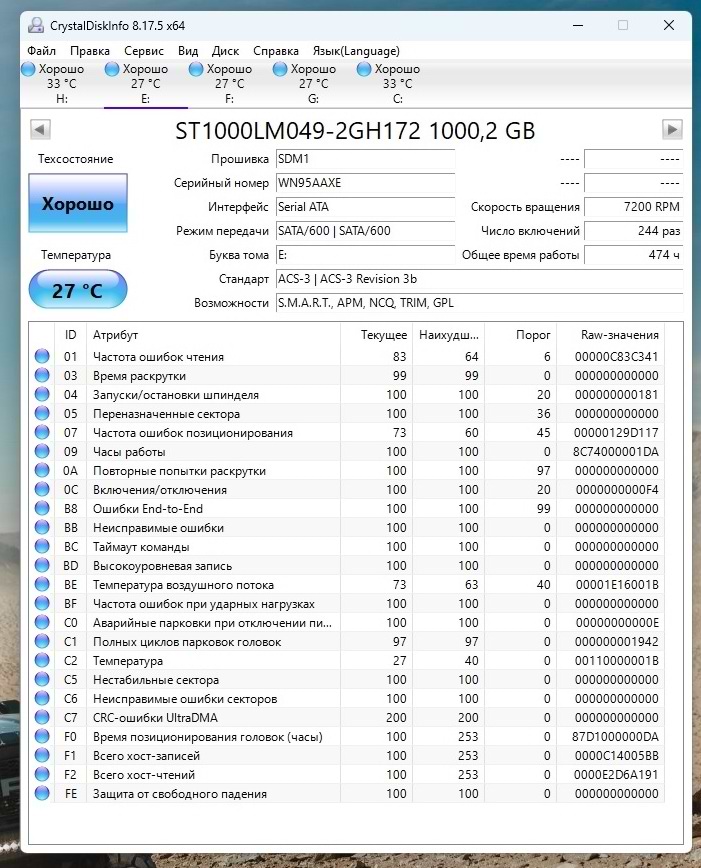This screenshot has width=701, height=868.
Task: Click status orb for attribute F0 row
Action: click(x=42, y=736)
